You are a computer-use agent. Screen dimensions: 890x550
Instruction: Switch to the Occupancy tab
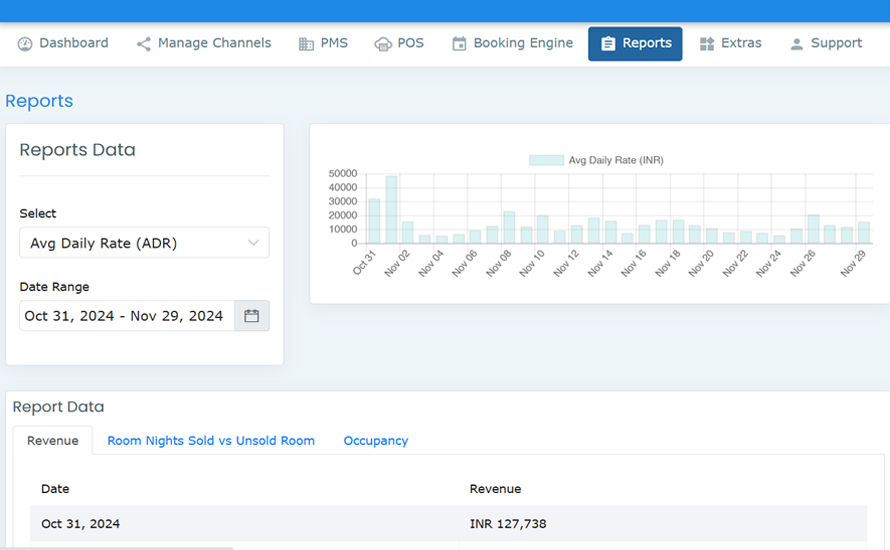point(375,441)
